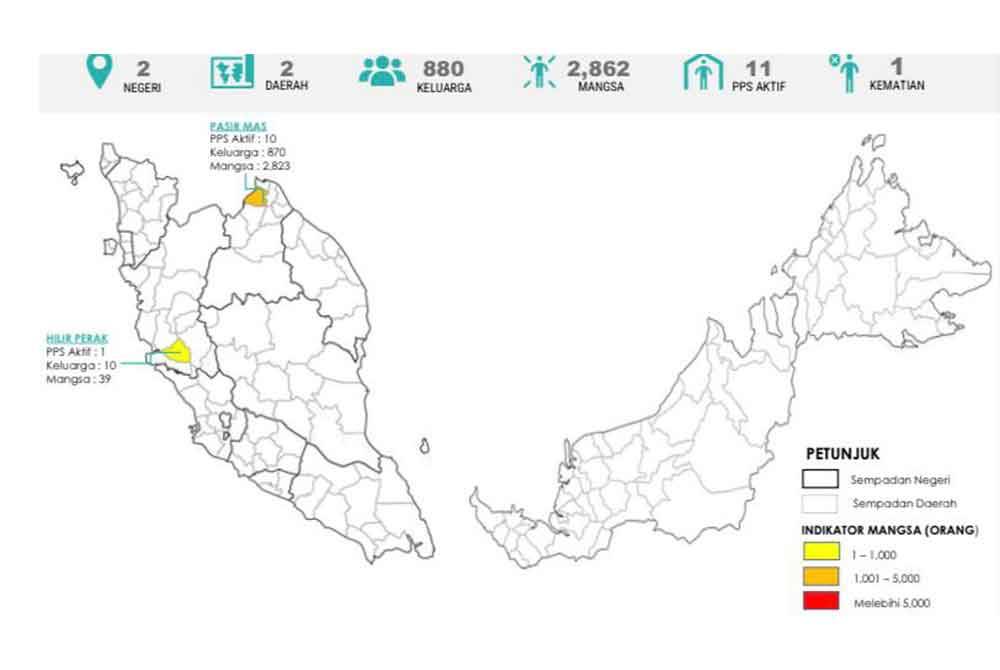Click the 2,862 Mangsa total
This screenshot has width=1000, height=670.
598,69
